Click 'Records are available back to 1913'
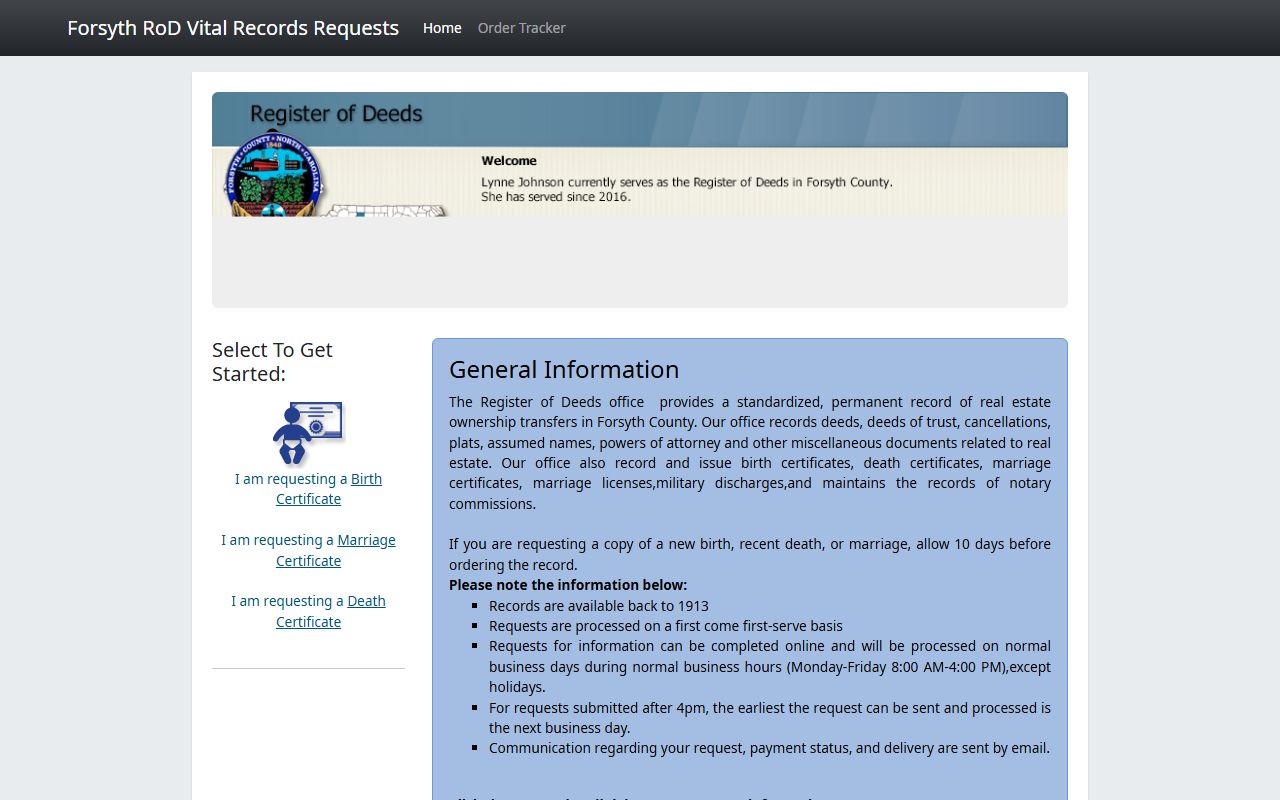 click(x=599, y=606)
